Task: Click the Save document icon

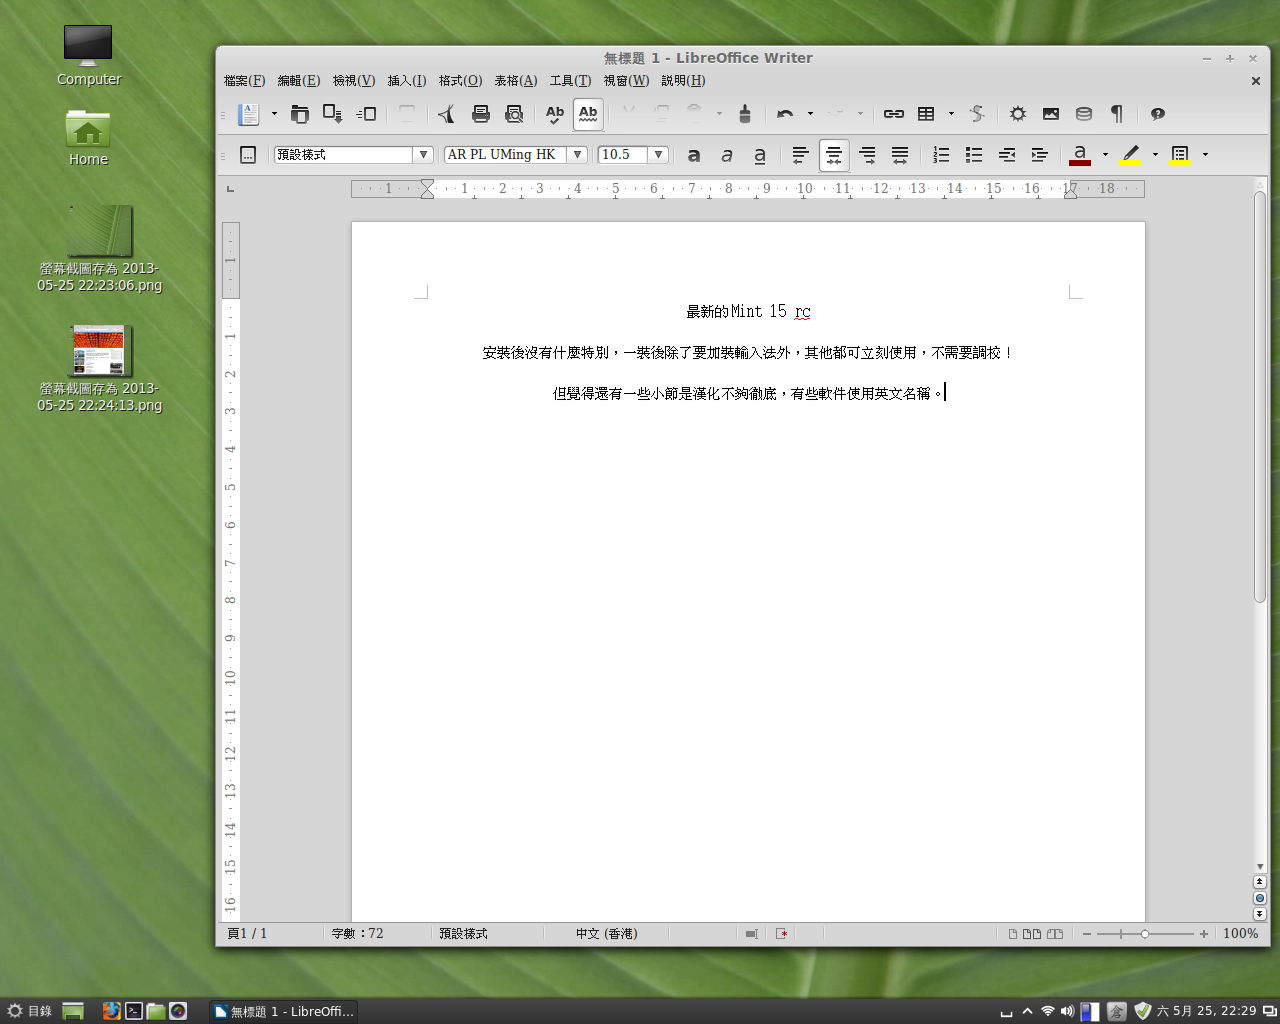Action: click(x=333, y=114)
